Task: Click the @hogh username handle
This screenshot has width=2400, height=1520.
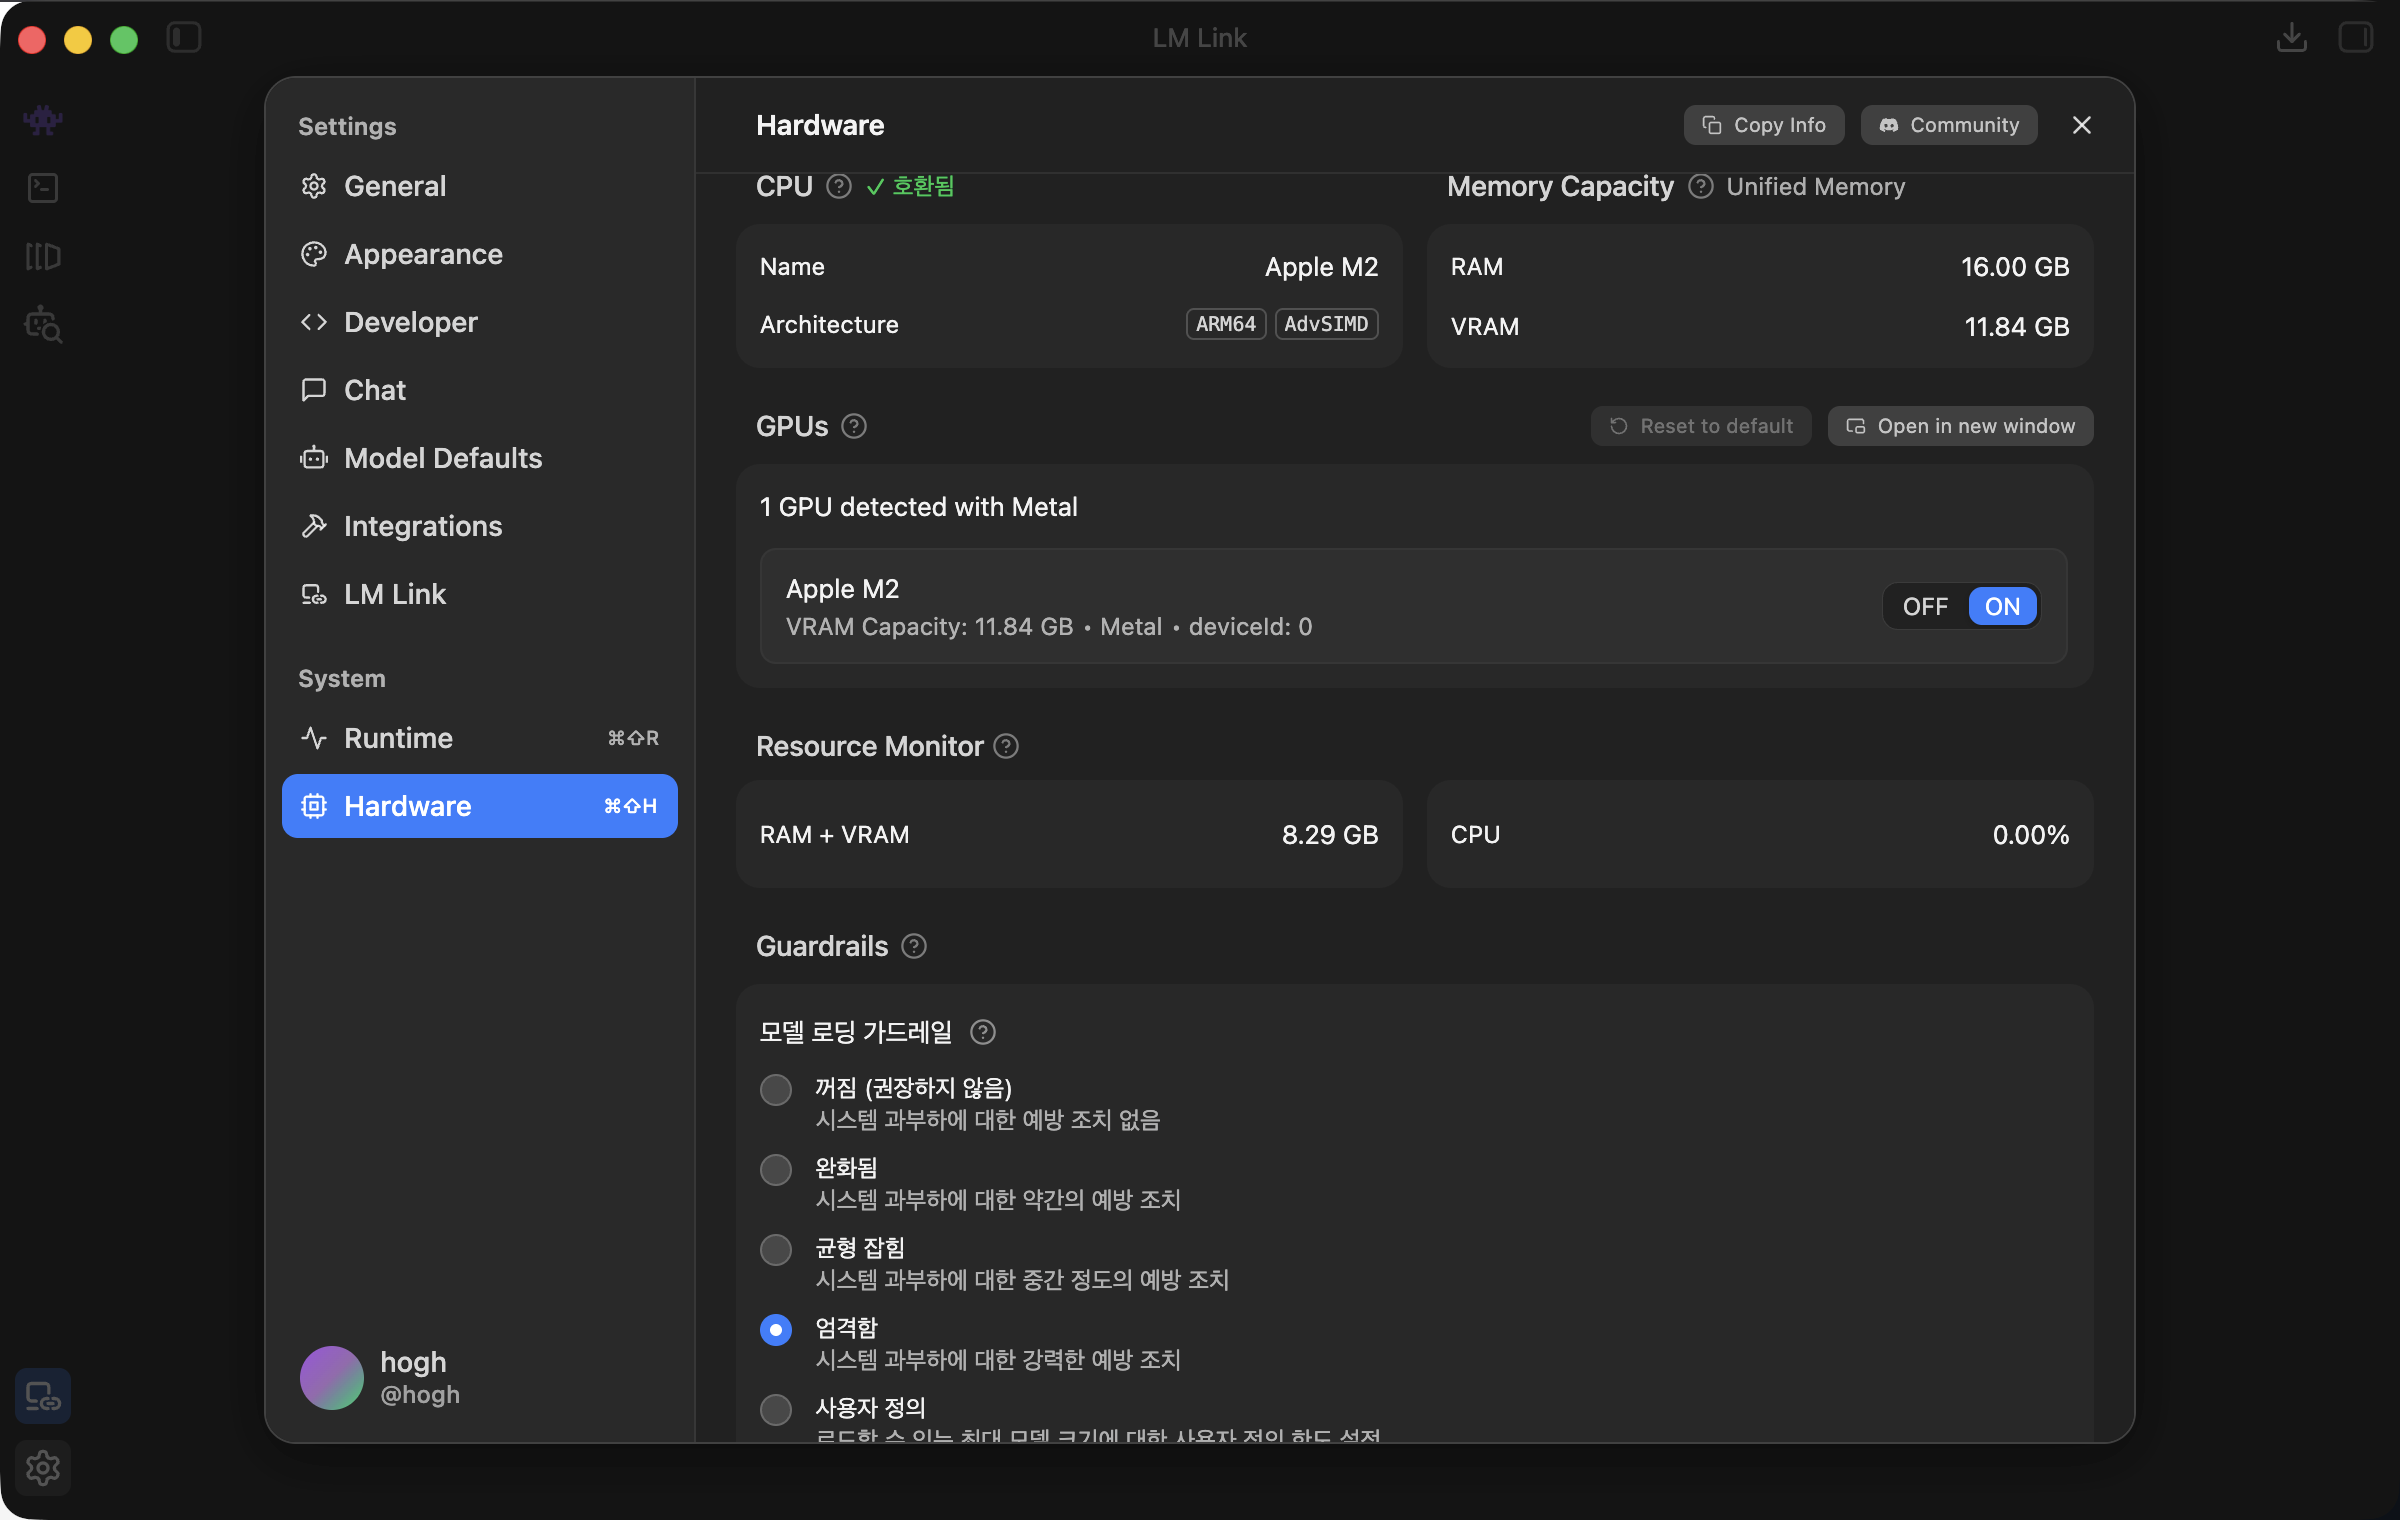Action: (420, 1395)
